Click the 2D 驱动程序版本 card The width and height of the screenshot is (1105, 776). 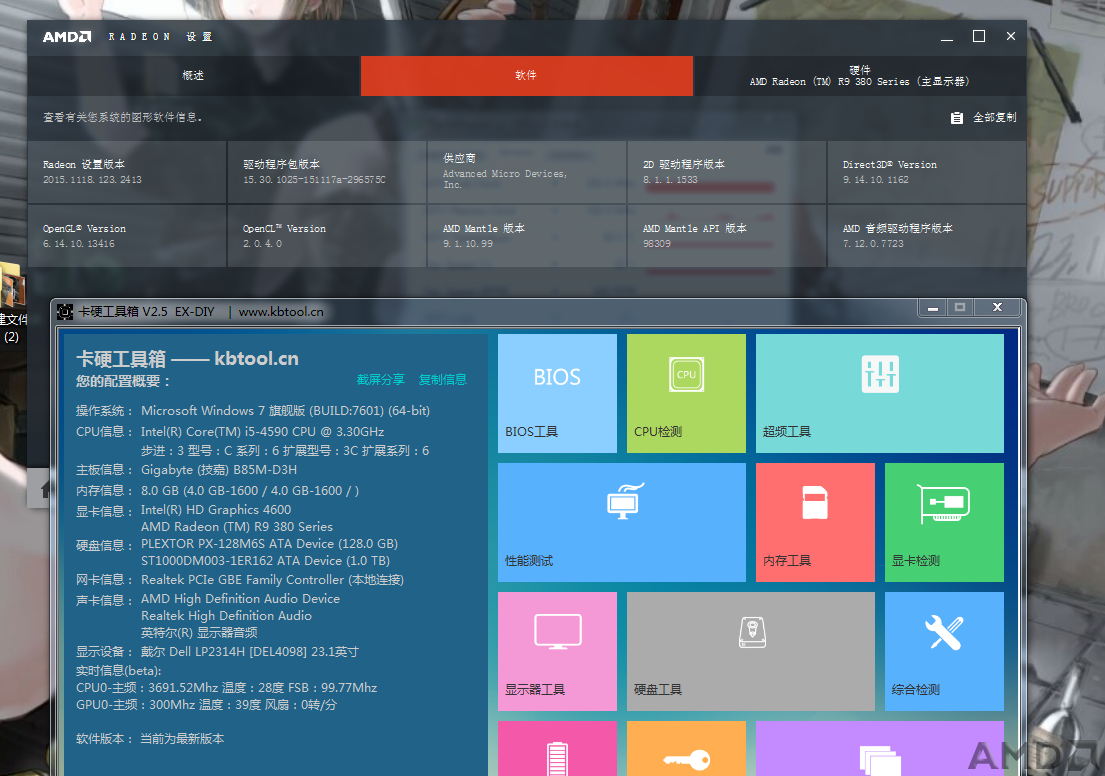[x=727, y=172]
